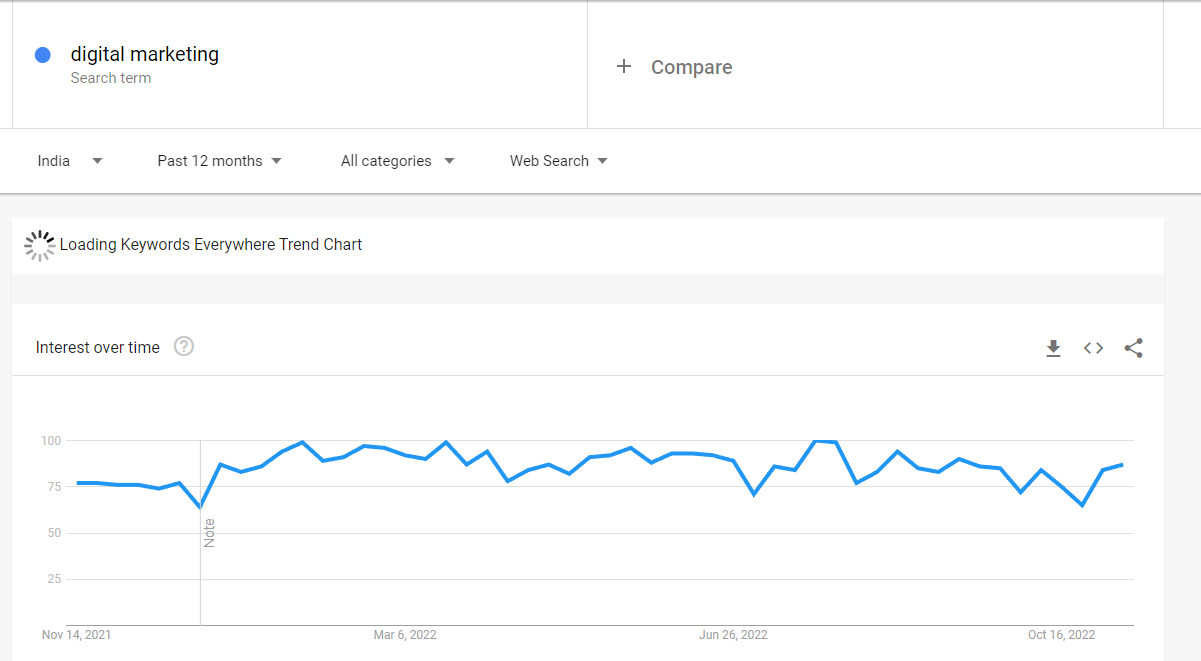Screen dimensions: 1201x661
Task: Click the Loading Keywords Everywhere Trend Chart text
Action: (x=211, y=244)
